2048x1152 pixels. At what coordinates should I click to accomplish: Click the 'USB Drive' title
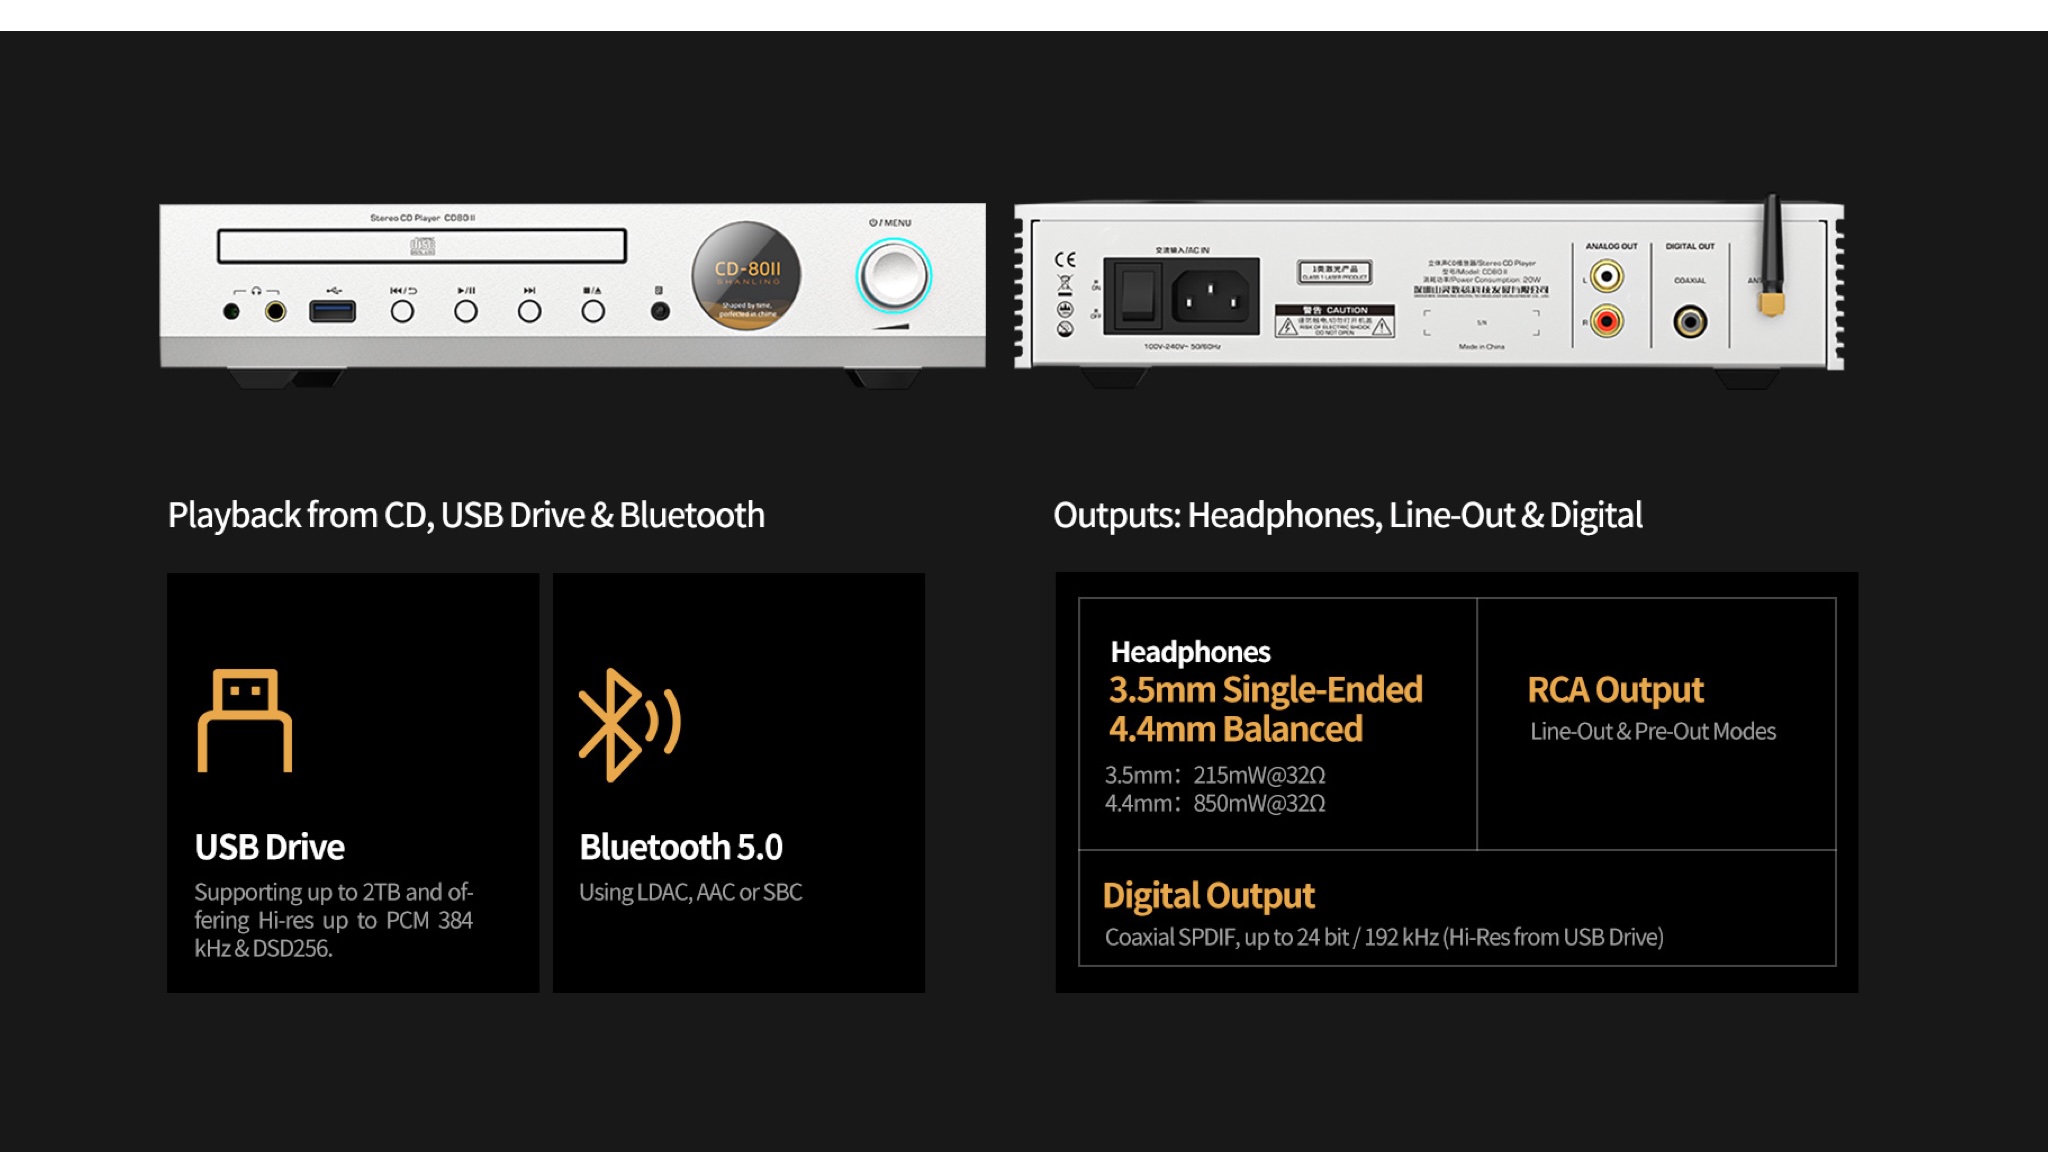270,847
